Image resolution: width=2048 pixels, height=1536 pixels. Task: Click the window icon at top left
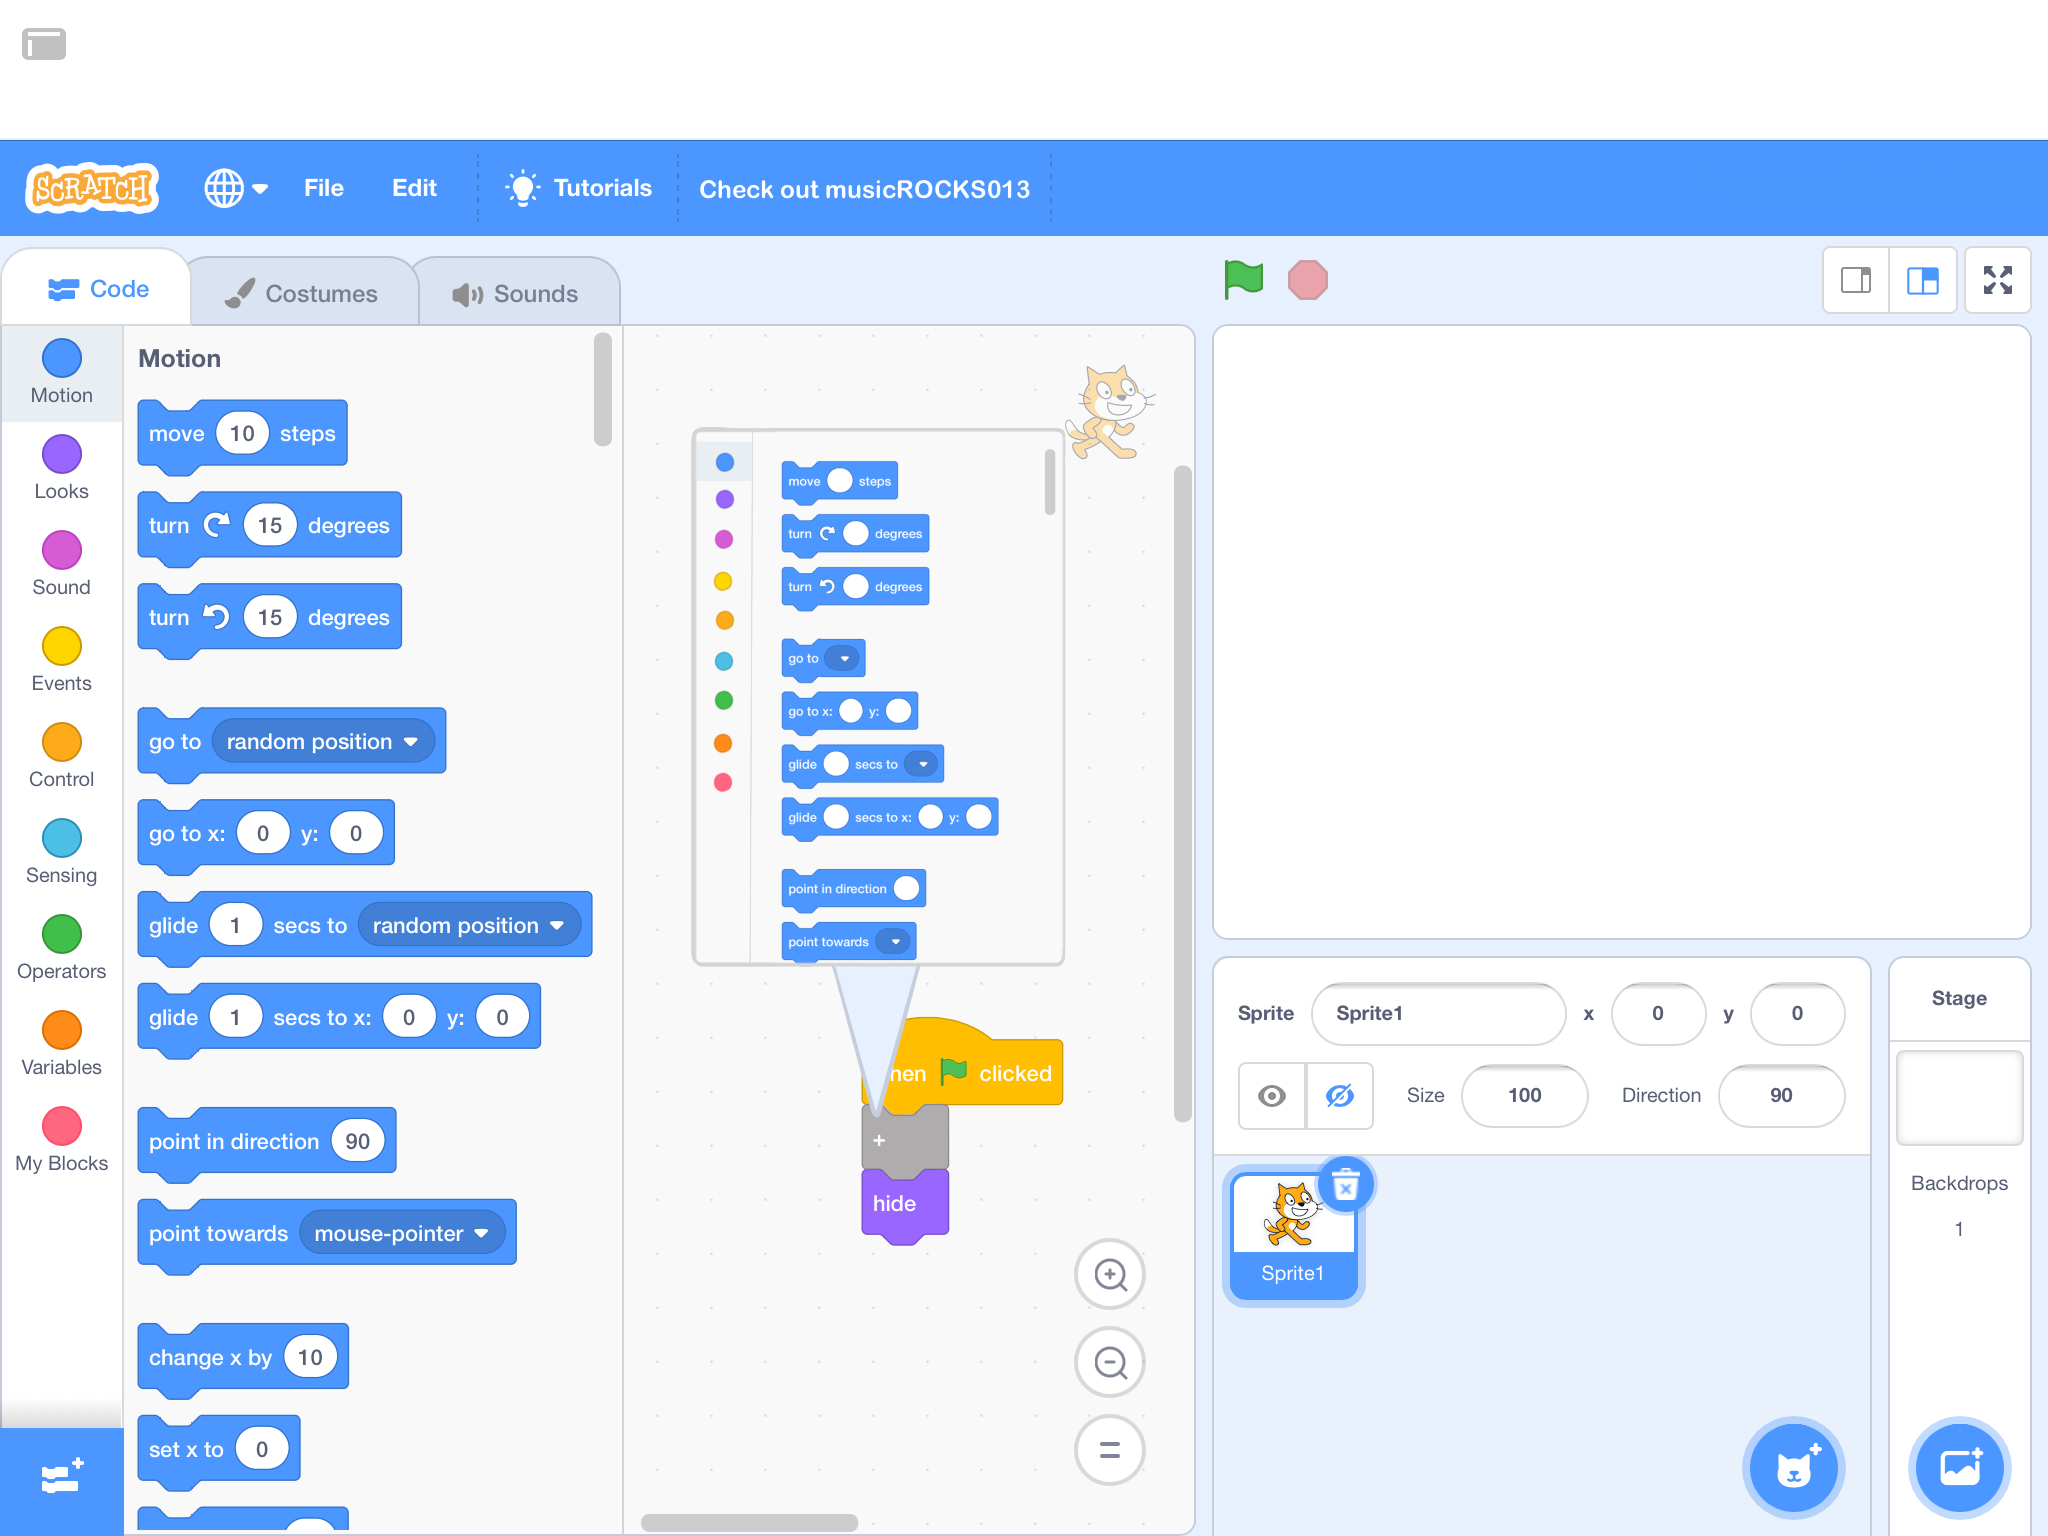click(44, 44)
